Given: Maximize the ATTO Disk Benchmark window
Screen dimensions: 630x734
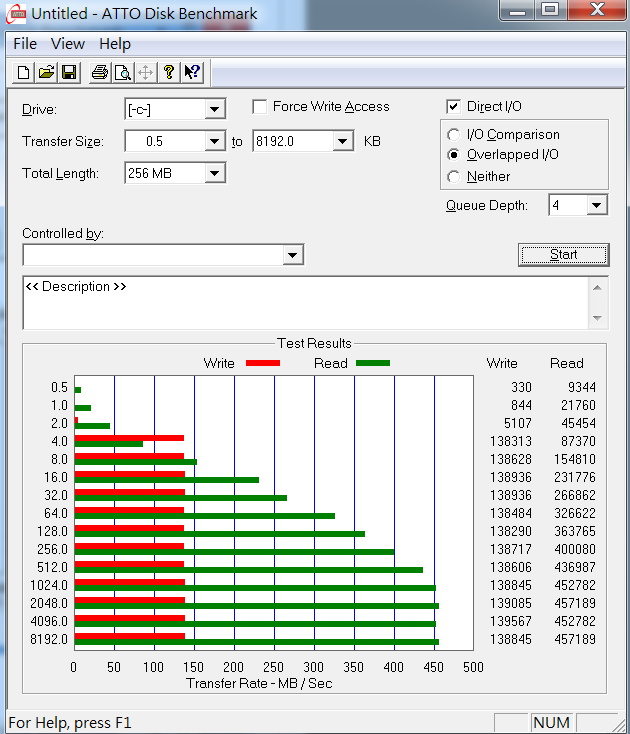Looking at the screenshot, I should pyautogui.click(x=550, y=10).
